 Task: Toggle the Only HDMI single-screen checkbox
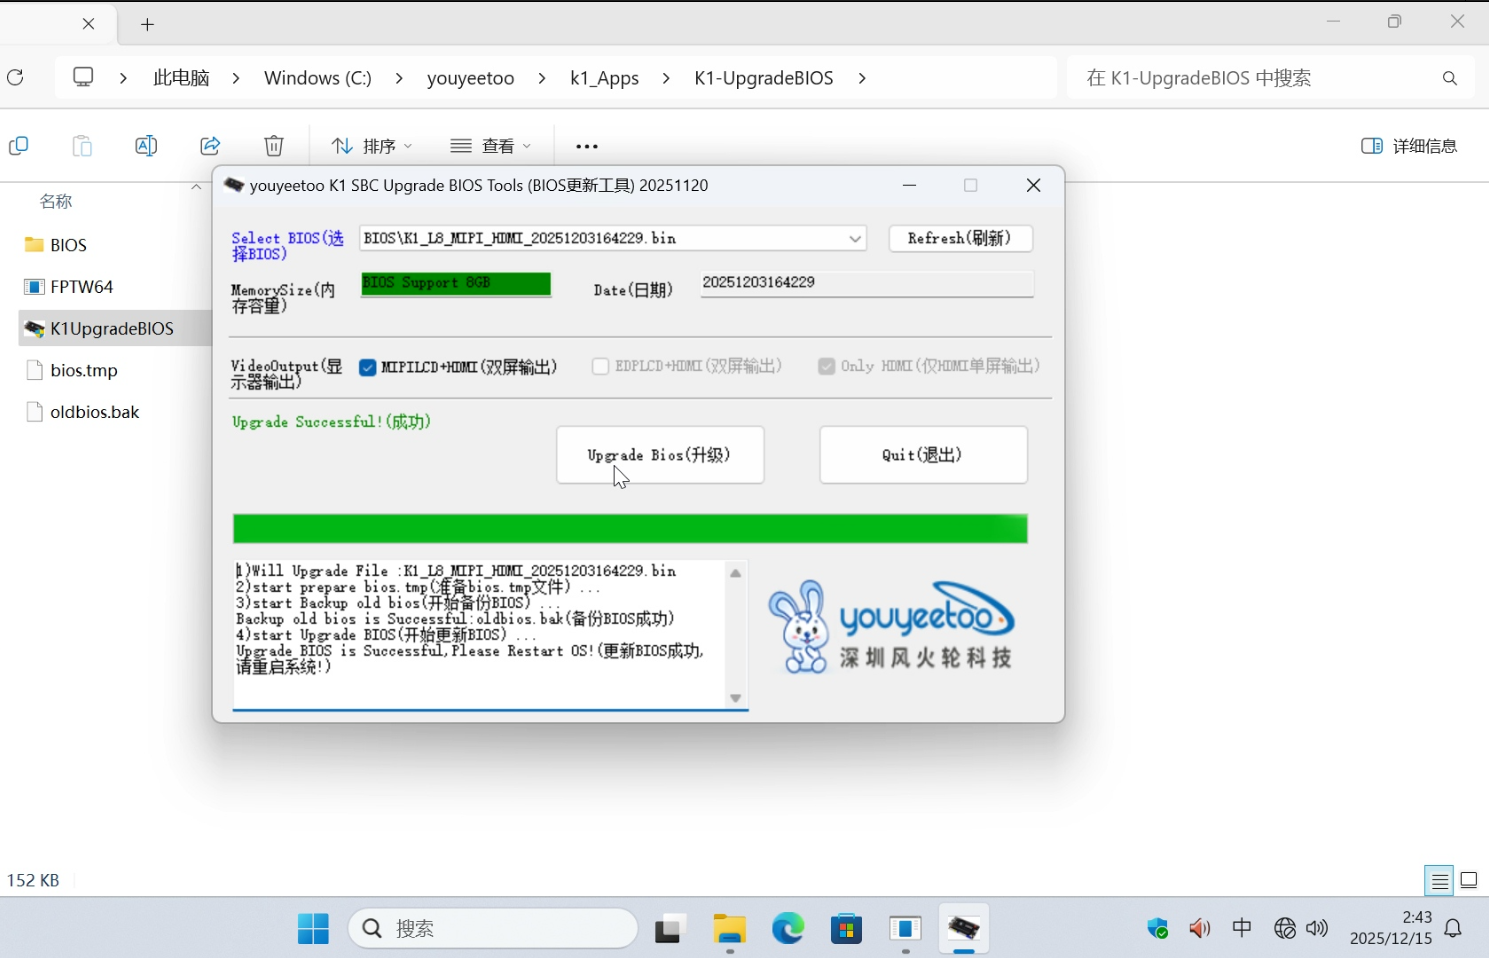[826, 367]
